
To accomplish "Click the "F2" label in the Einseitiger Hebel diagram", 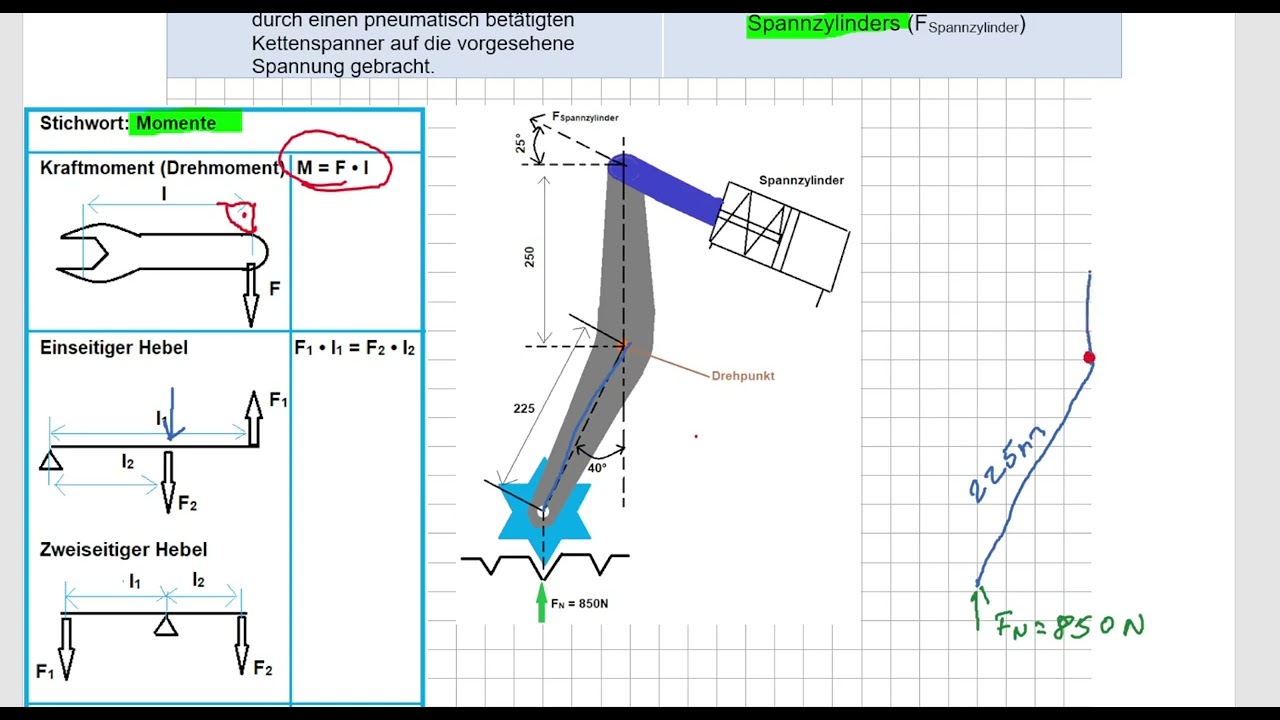I will [x=188, y=504].
